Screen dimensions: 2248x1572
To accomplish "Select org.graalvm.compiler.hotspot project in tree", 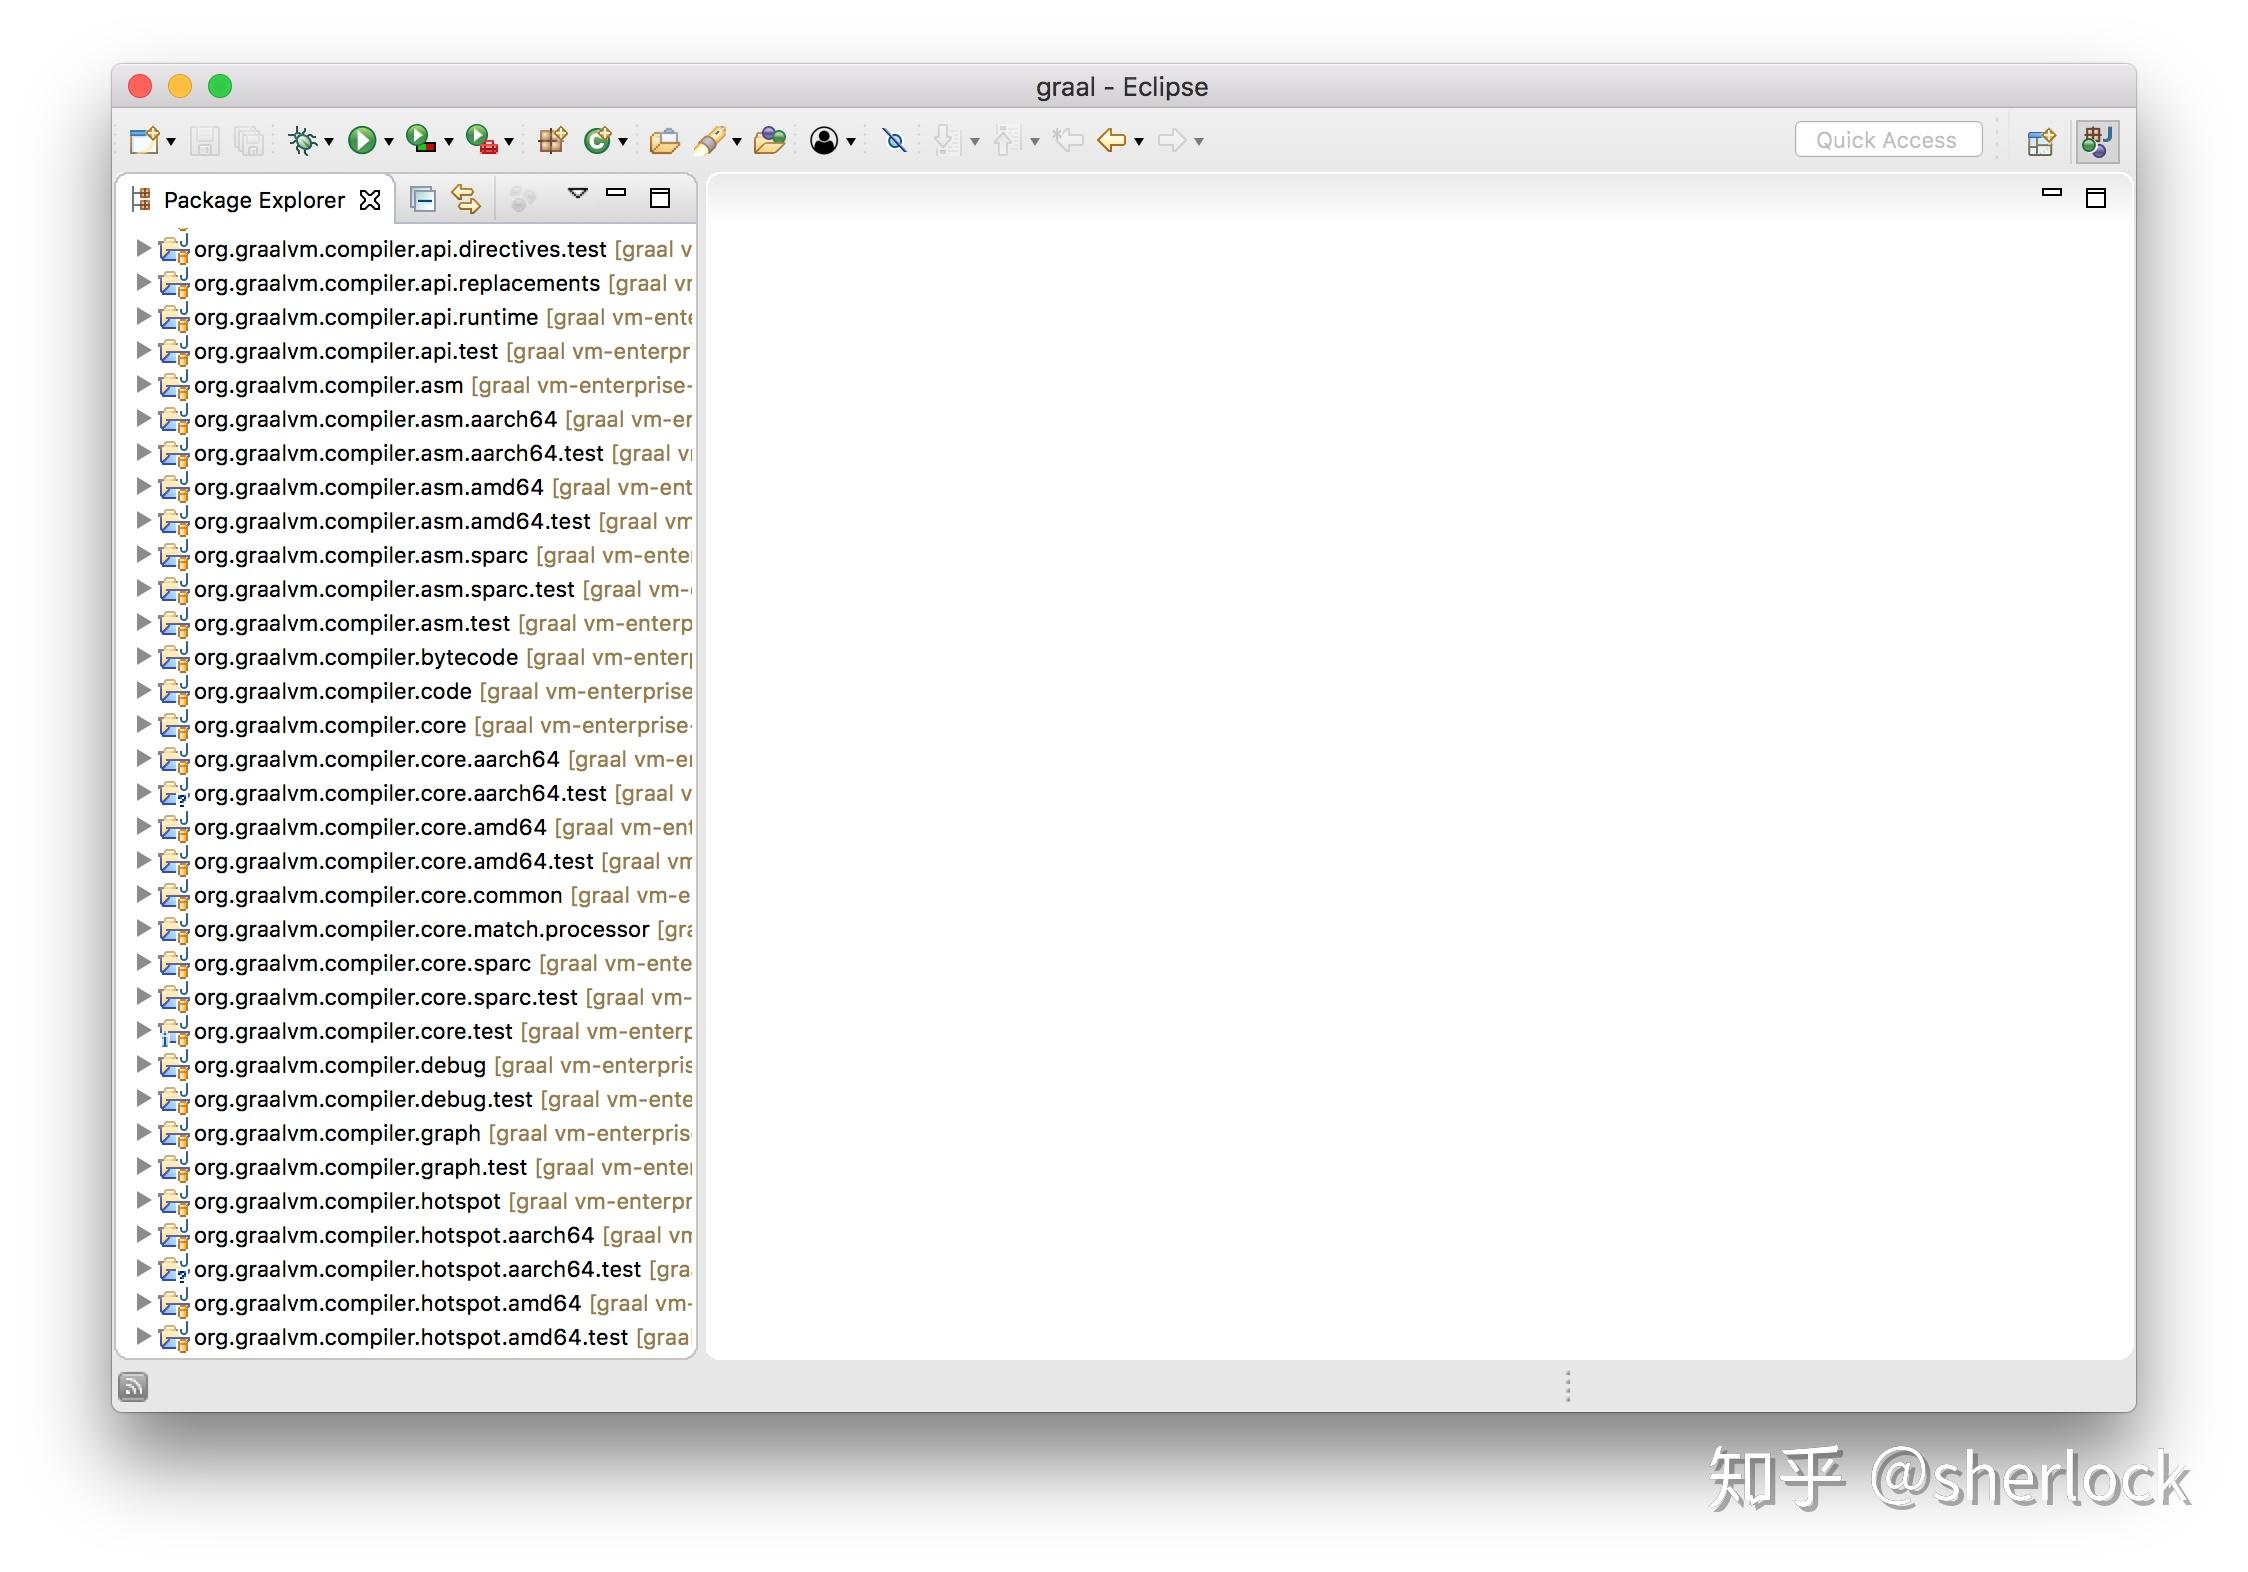I will point(346,1201).
